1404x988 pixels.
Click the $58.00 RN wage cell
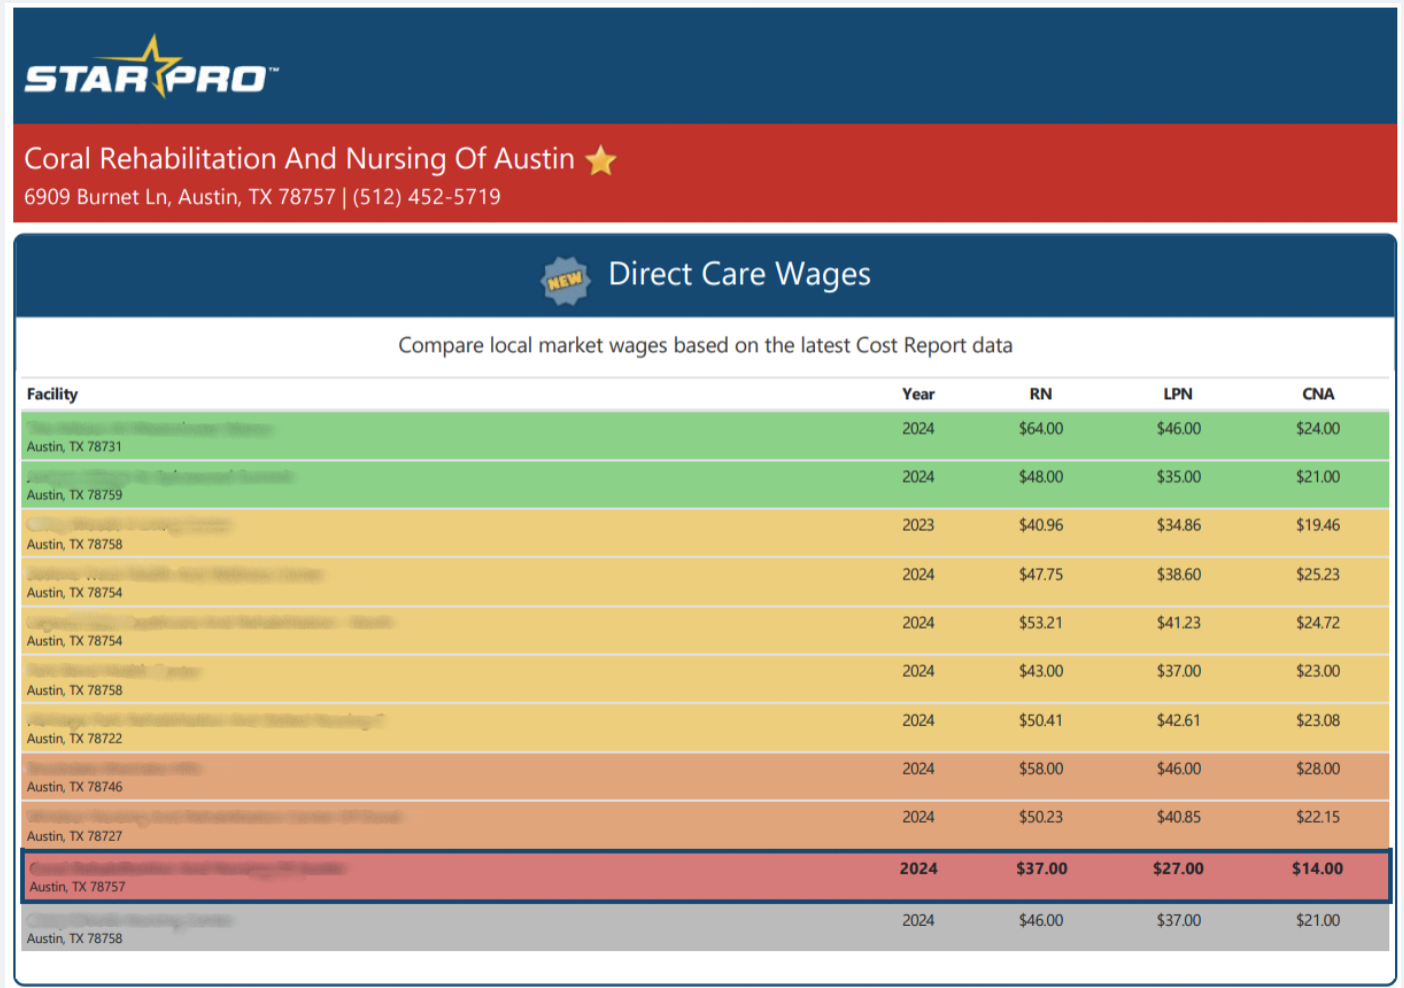(x=1041, y=769)
